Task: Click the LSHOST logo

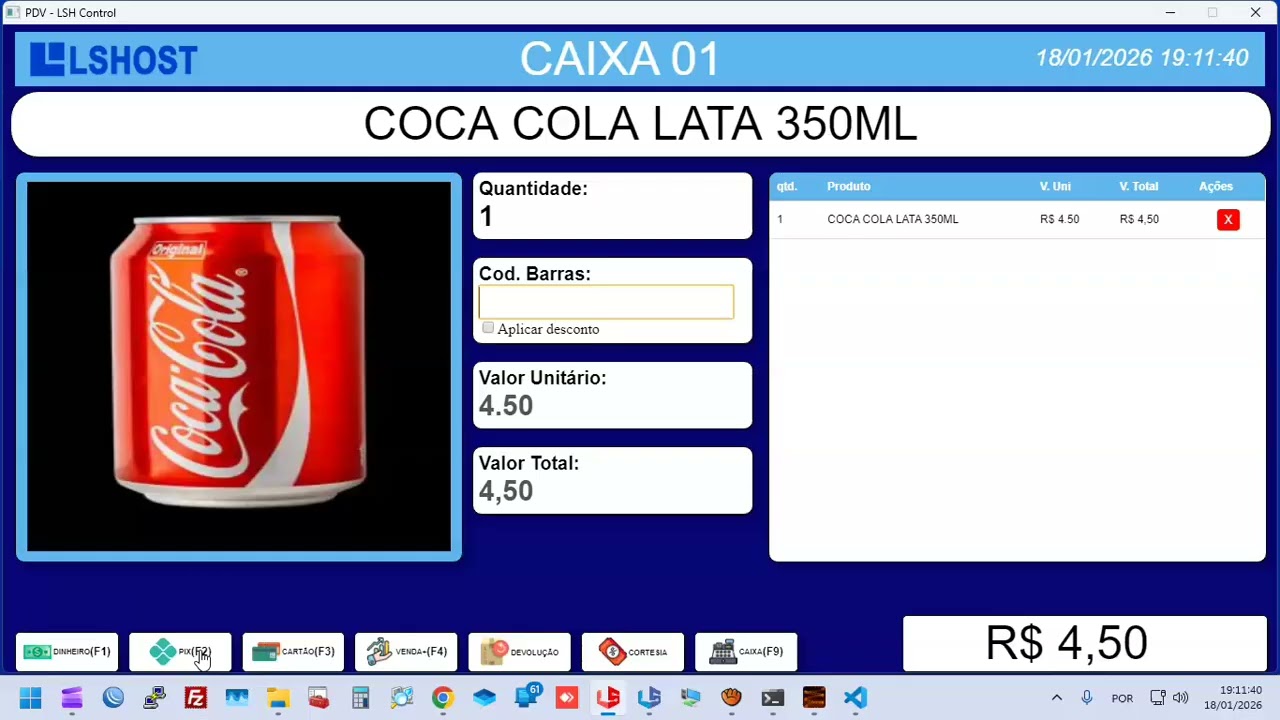Action: point(113,59)
